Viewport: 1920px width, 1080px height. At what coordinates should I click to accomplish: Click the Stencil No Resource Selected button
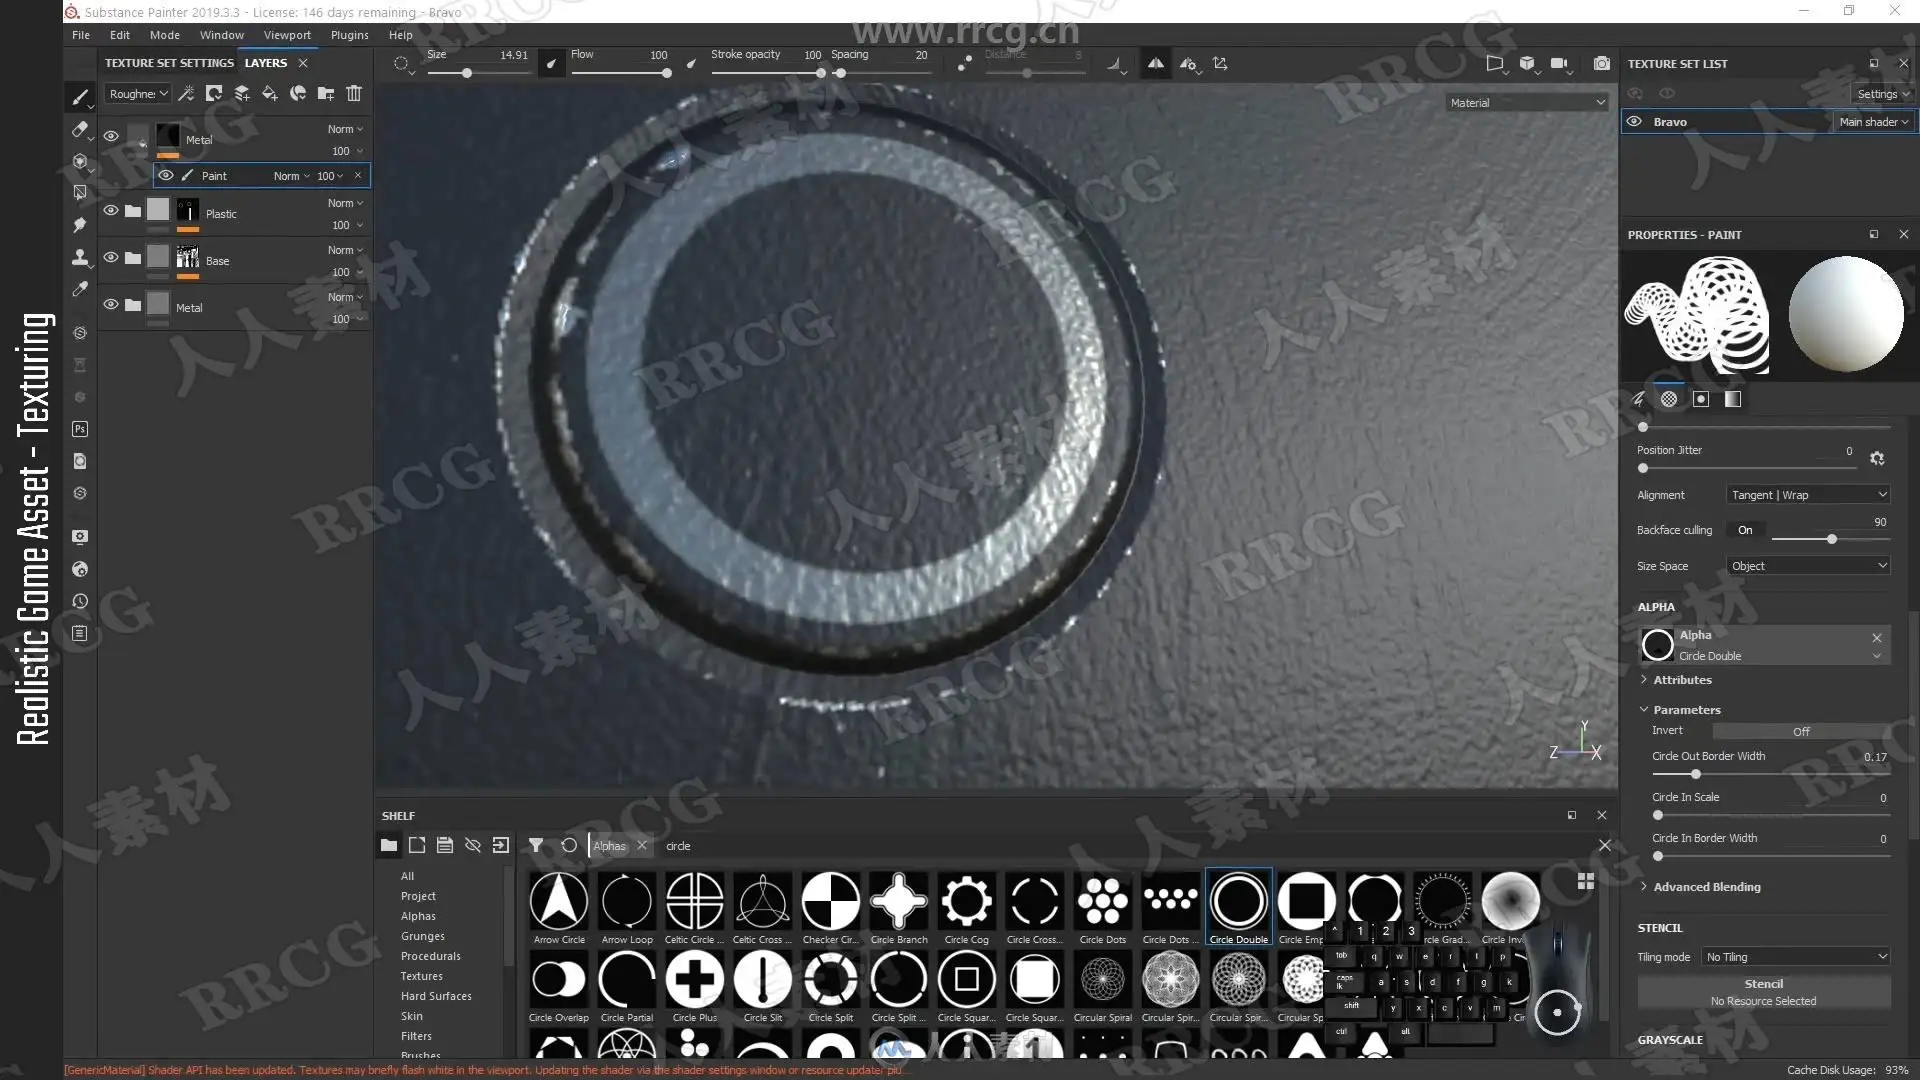click(x=1763, y=992)
